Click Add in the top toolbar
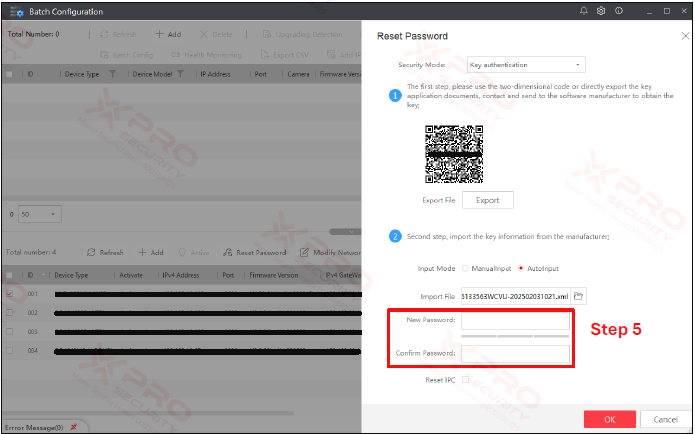 pos(168,34)
